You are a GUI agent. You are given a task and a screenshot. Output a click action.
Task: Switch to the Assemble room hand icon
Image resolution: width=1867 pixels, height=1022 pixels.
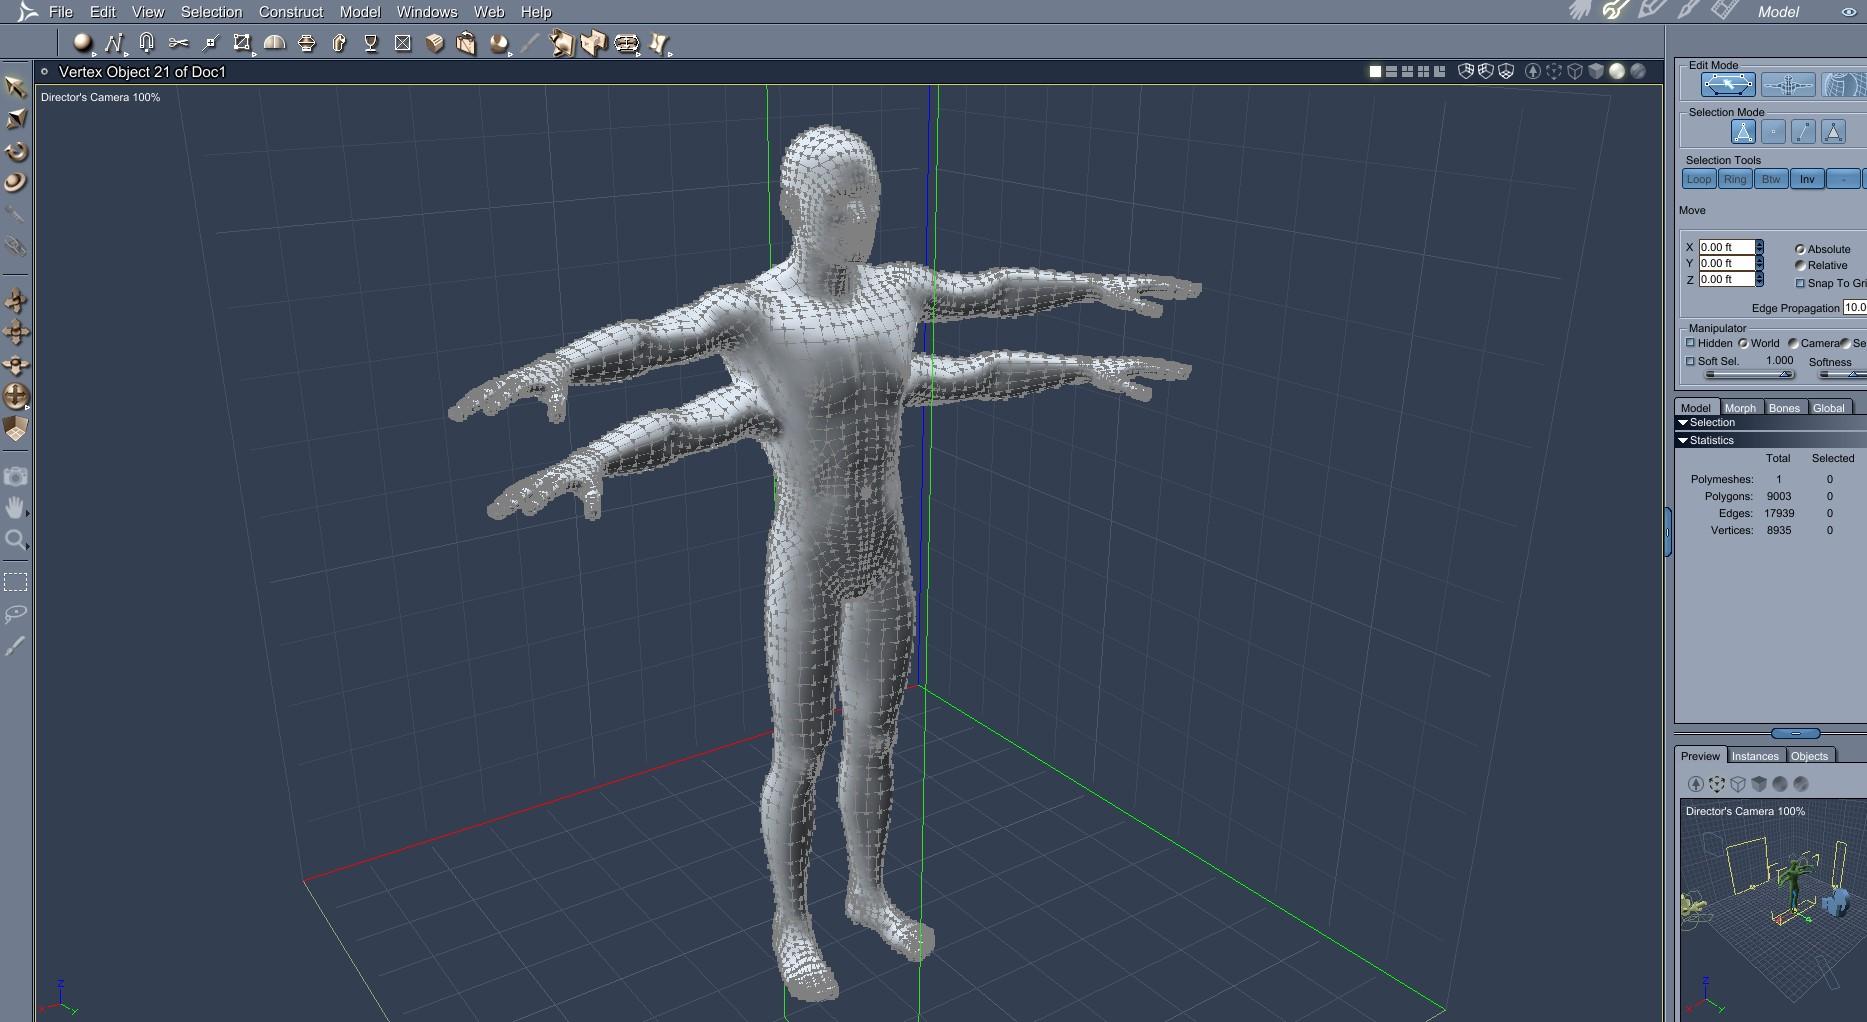[x=1580, y=11]
